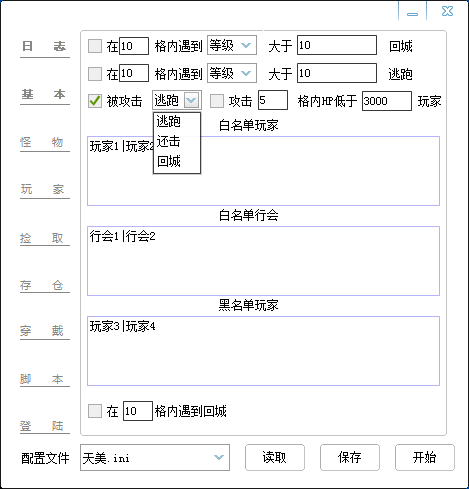Tick the bottom 格内遇到回城 checkbox

tap(95, 411)
